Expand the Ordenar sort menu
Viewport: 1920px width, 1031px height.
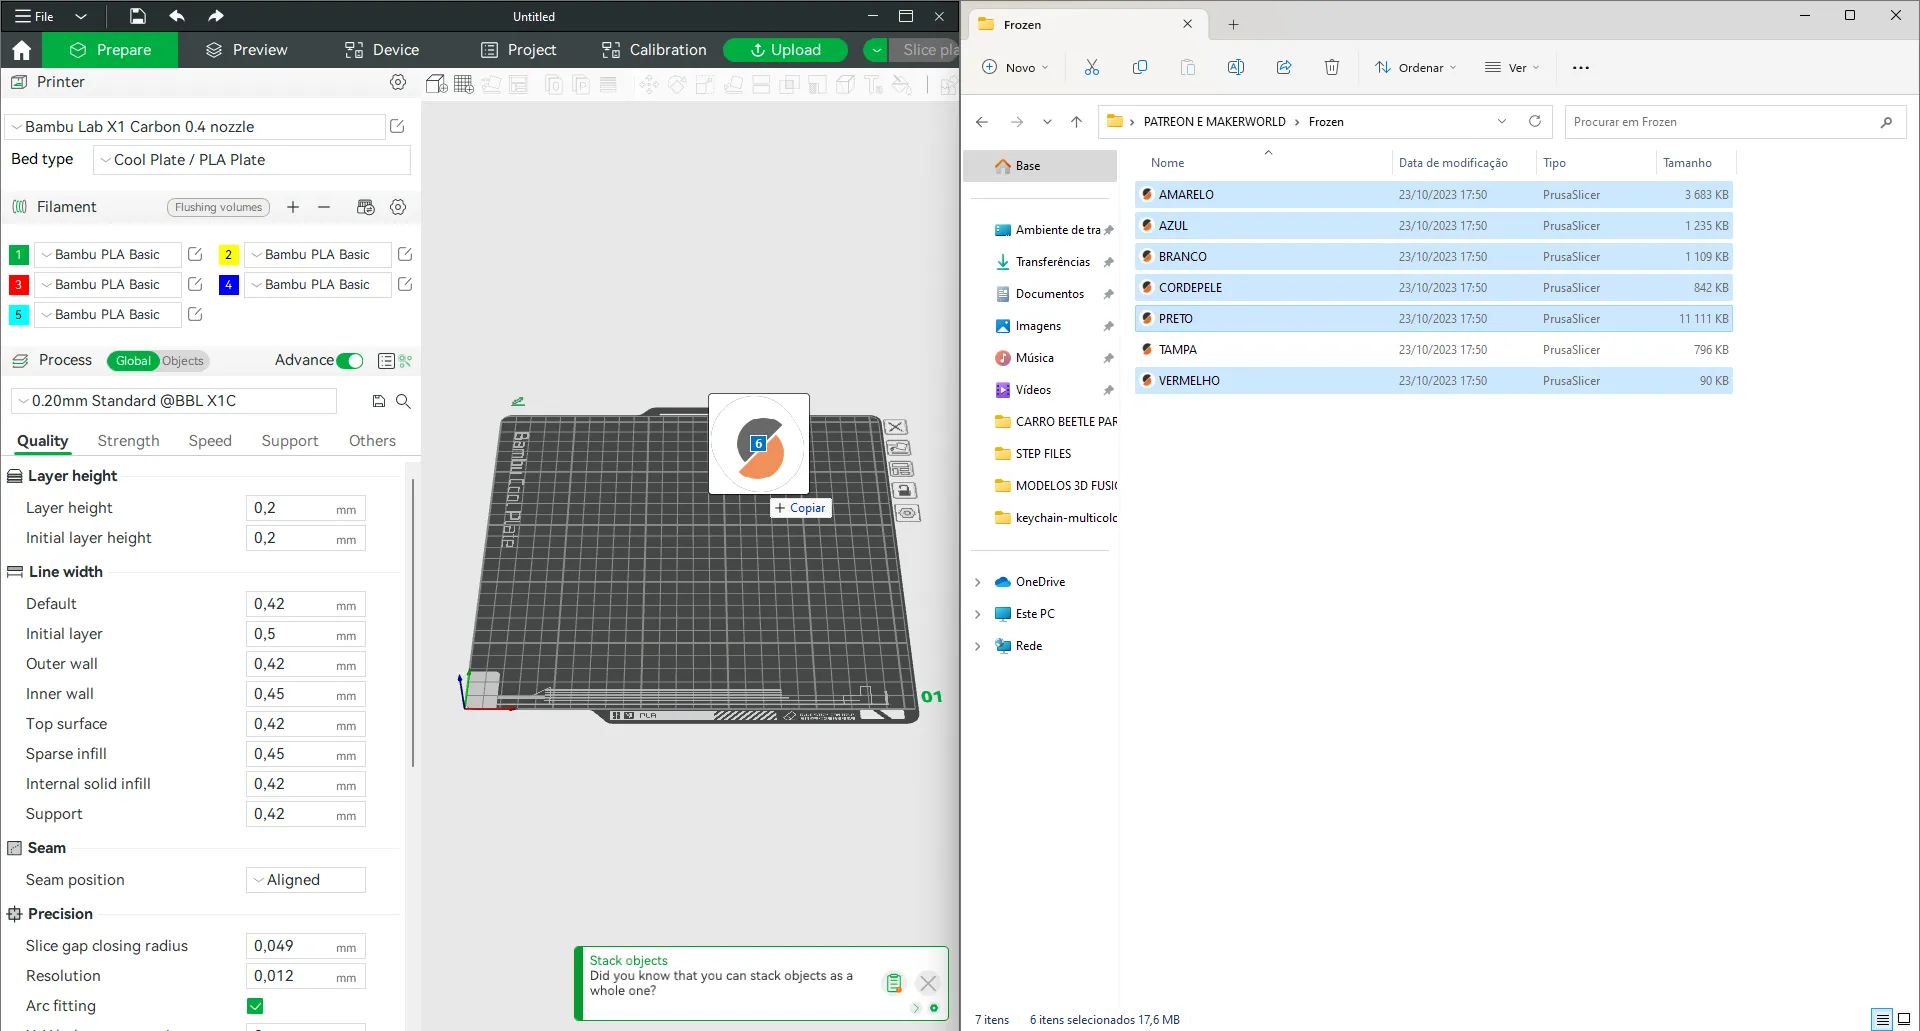pos(1416,67)
